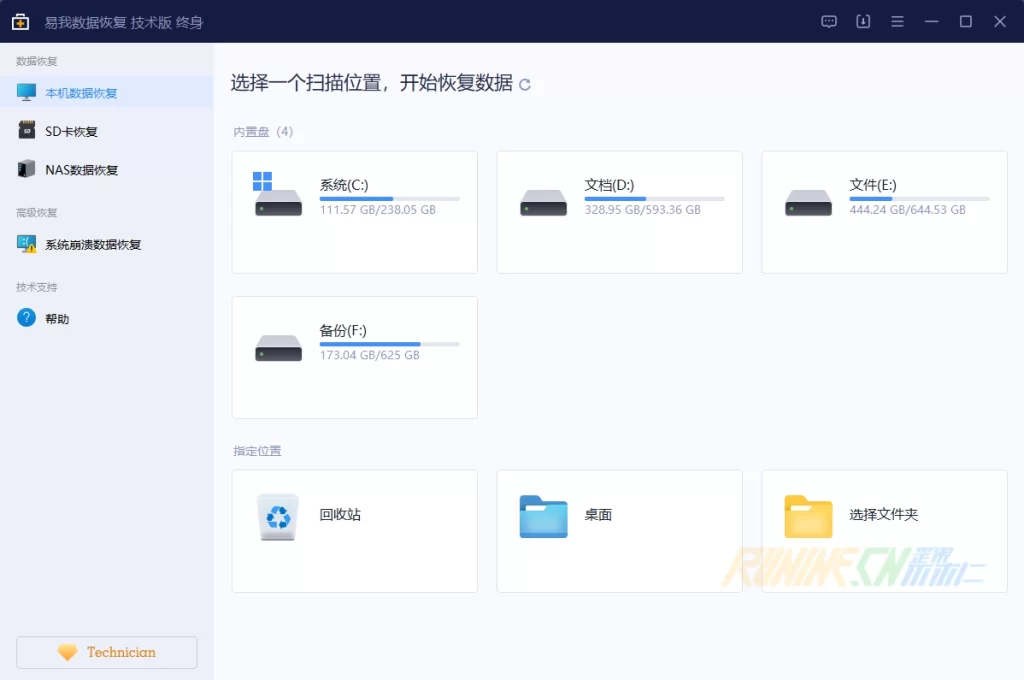Select the 系统(C:) drive icon
This screenshot has height=680, width=1024.
click(278, 202)
